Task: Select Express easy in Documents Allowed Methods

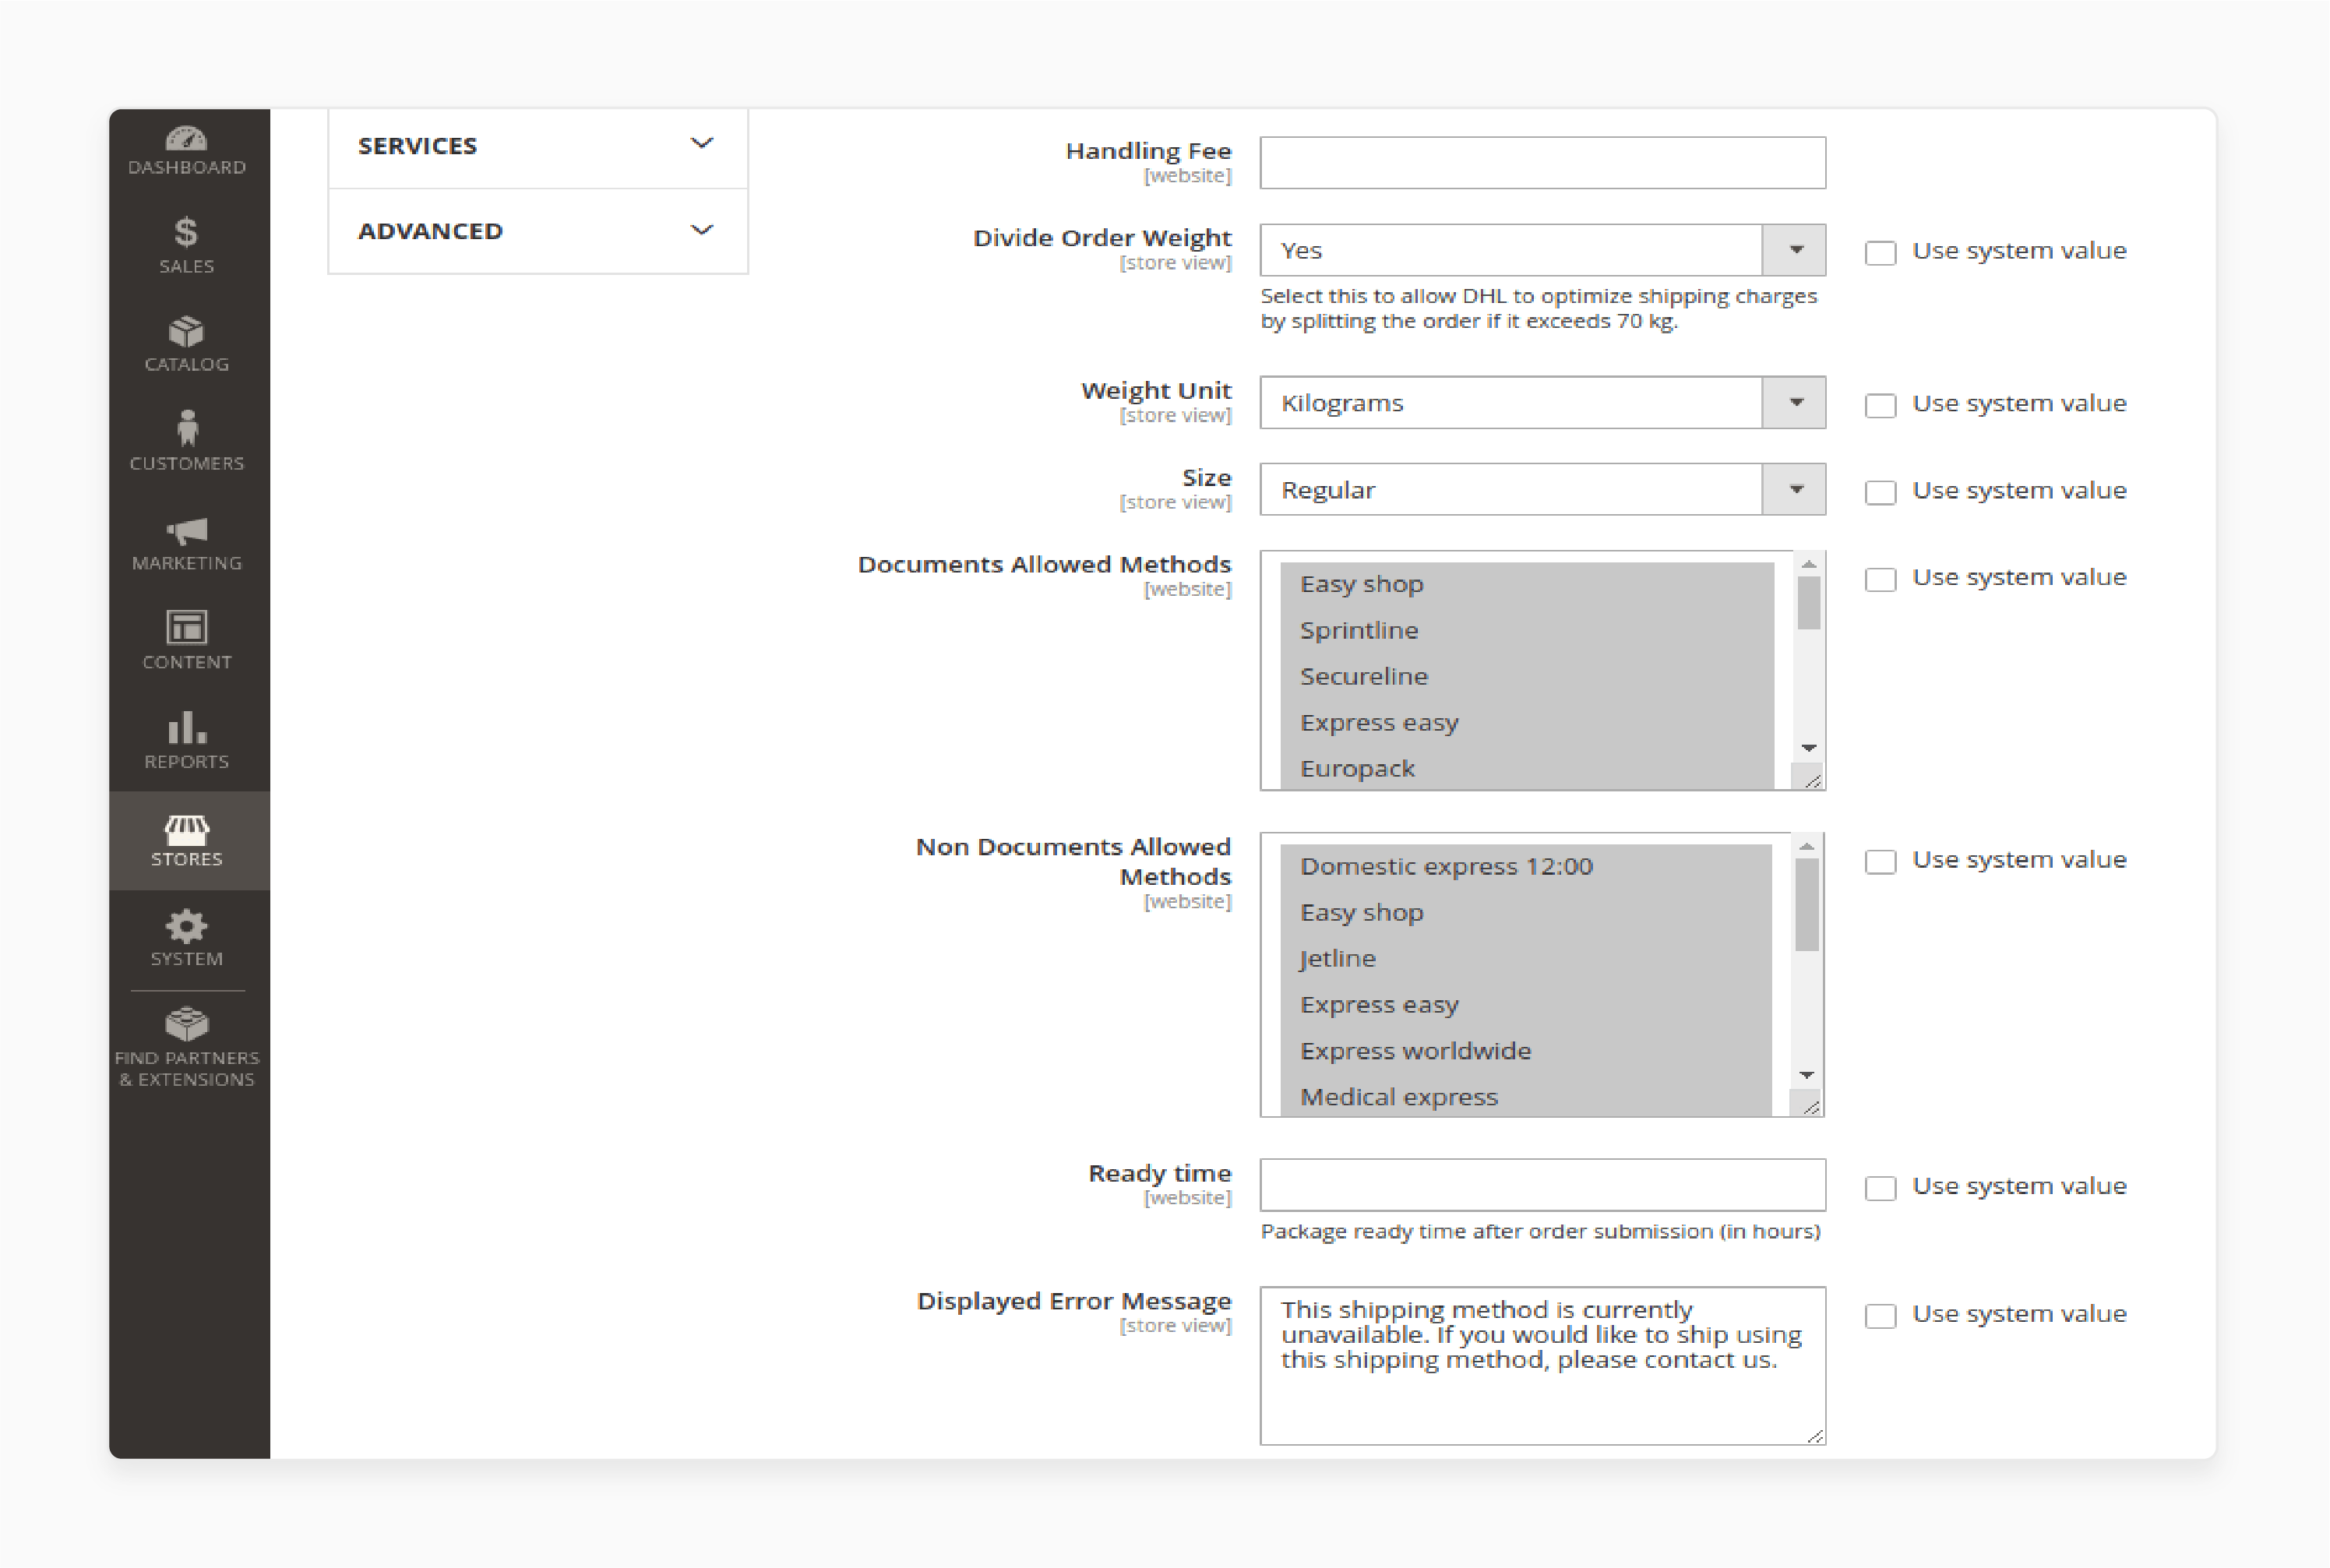Action: [1527, 722]
